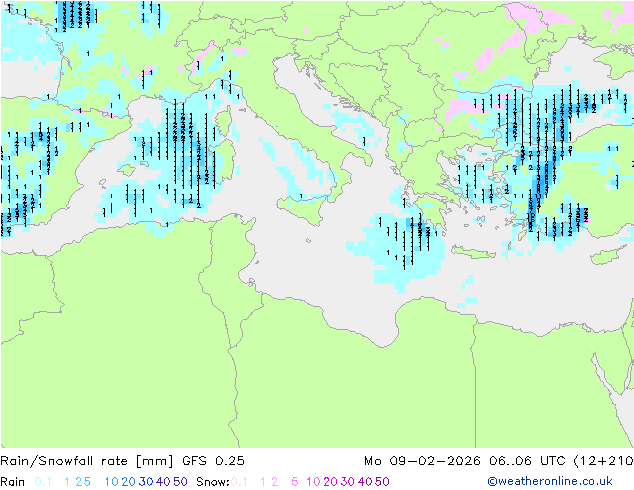Select the Snow legend value 0.1
The image size is (634, 490).
(239, 482)
